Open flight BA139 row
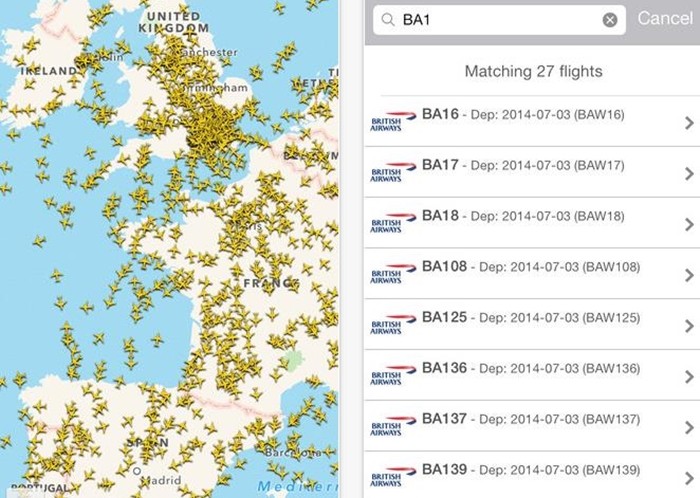Screen dimensions: 700x498 [532, 475]
